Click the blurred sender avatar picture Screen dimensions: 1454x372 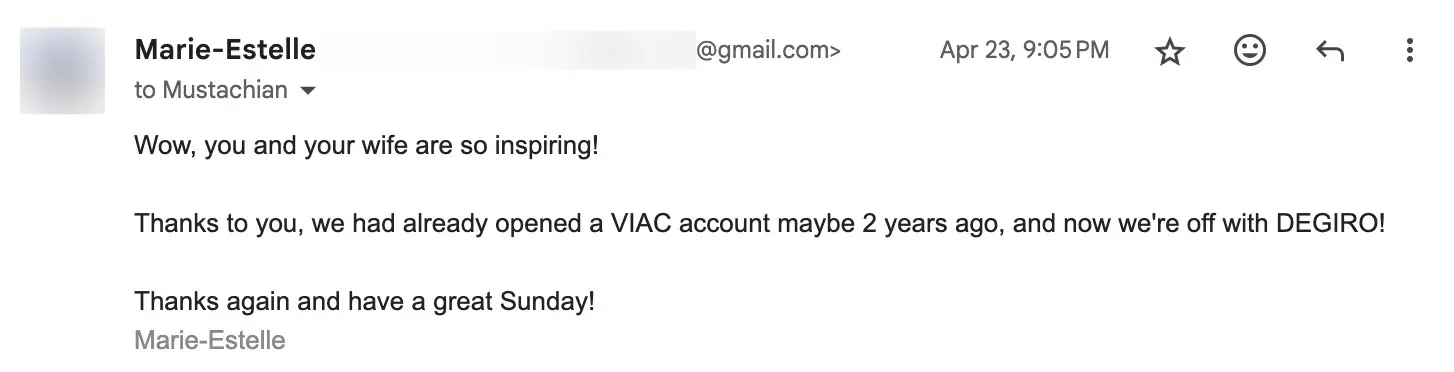[x=62, y=70]
